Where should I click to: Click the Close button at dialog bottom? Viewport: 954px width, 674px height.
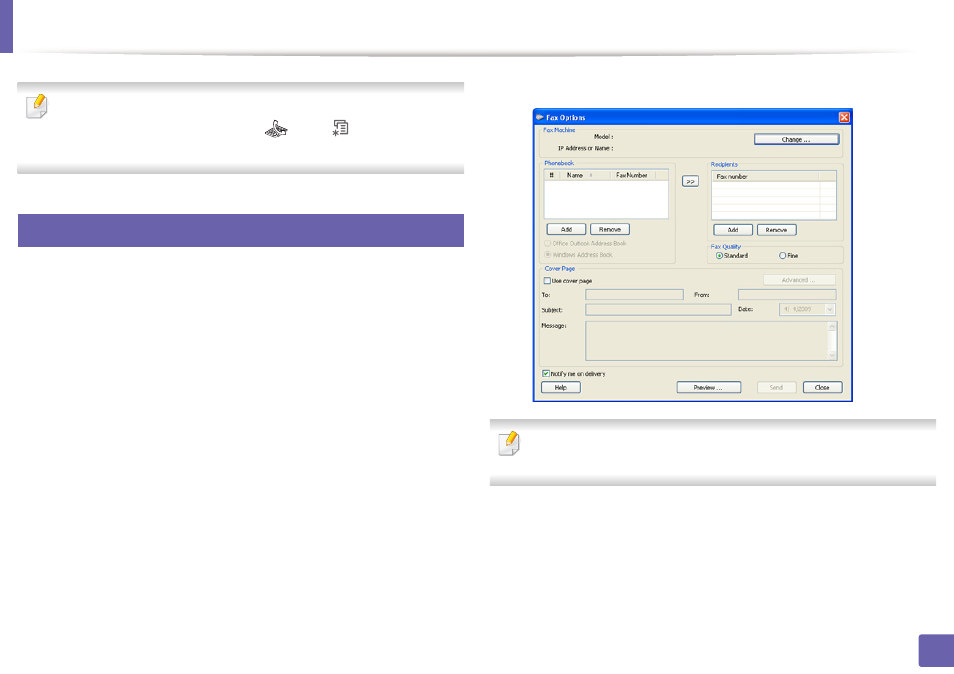(822, 387)
